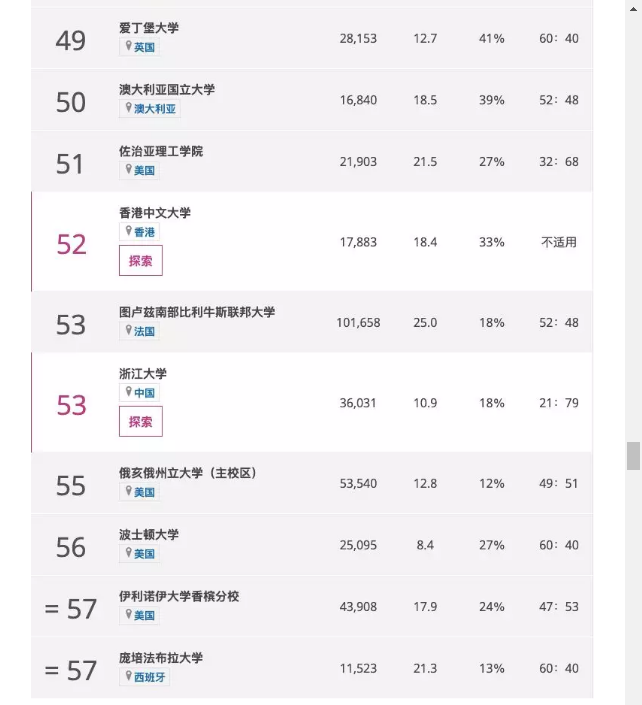The width and height of the screenshot is (642, 705).
Task: Click the pin icon under 波士顿大学
Action: (x=129, y=553)
